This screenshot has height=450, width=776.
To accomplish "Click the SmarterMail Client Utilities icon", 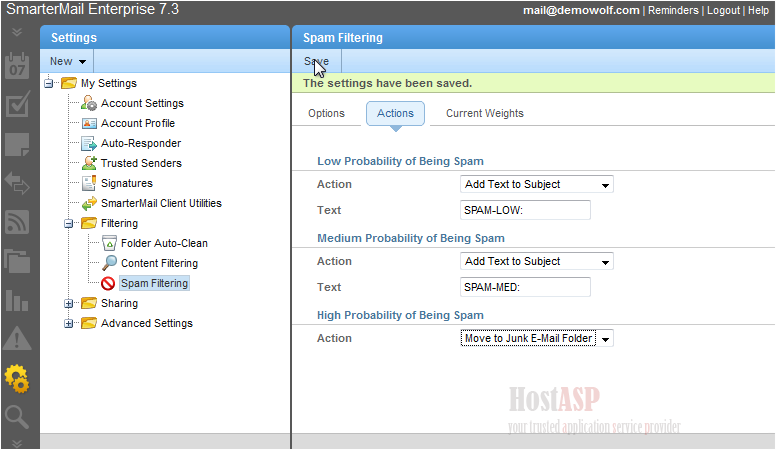I will (89, 203).
